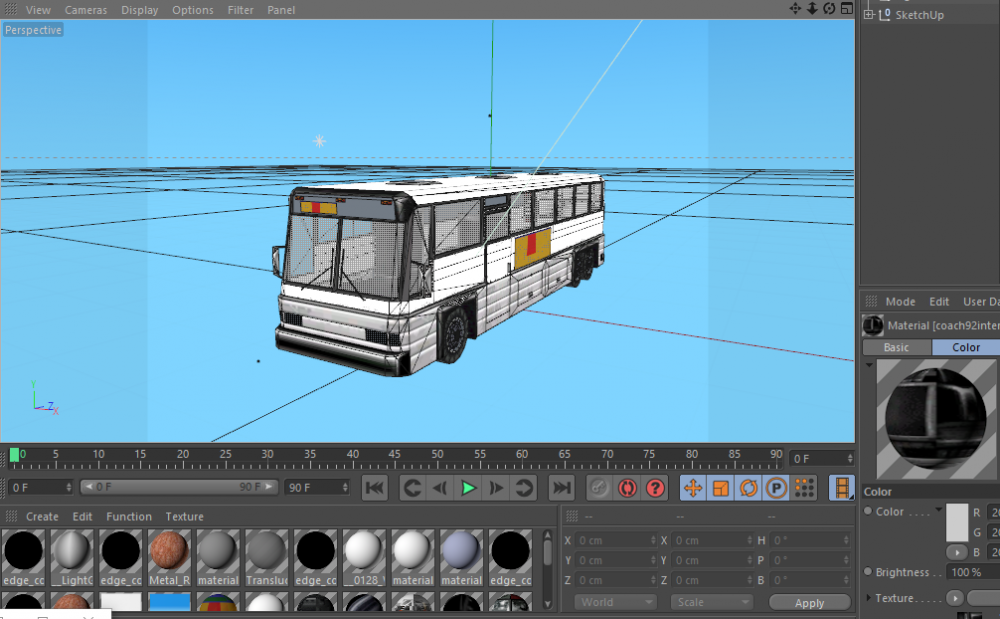
Task: Expand the Texture property in the Color channel
Action: pyautogui.click(x=868, y=596)
